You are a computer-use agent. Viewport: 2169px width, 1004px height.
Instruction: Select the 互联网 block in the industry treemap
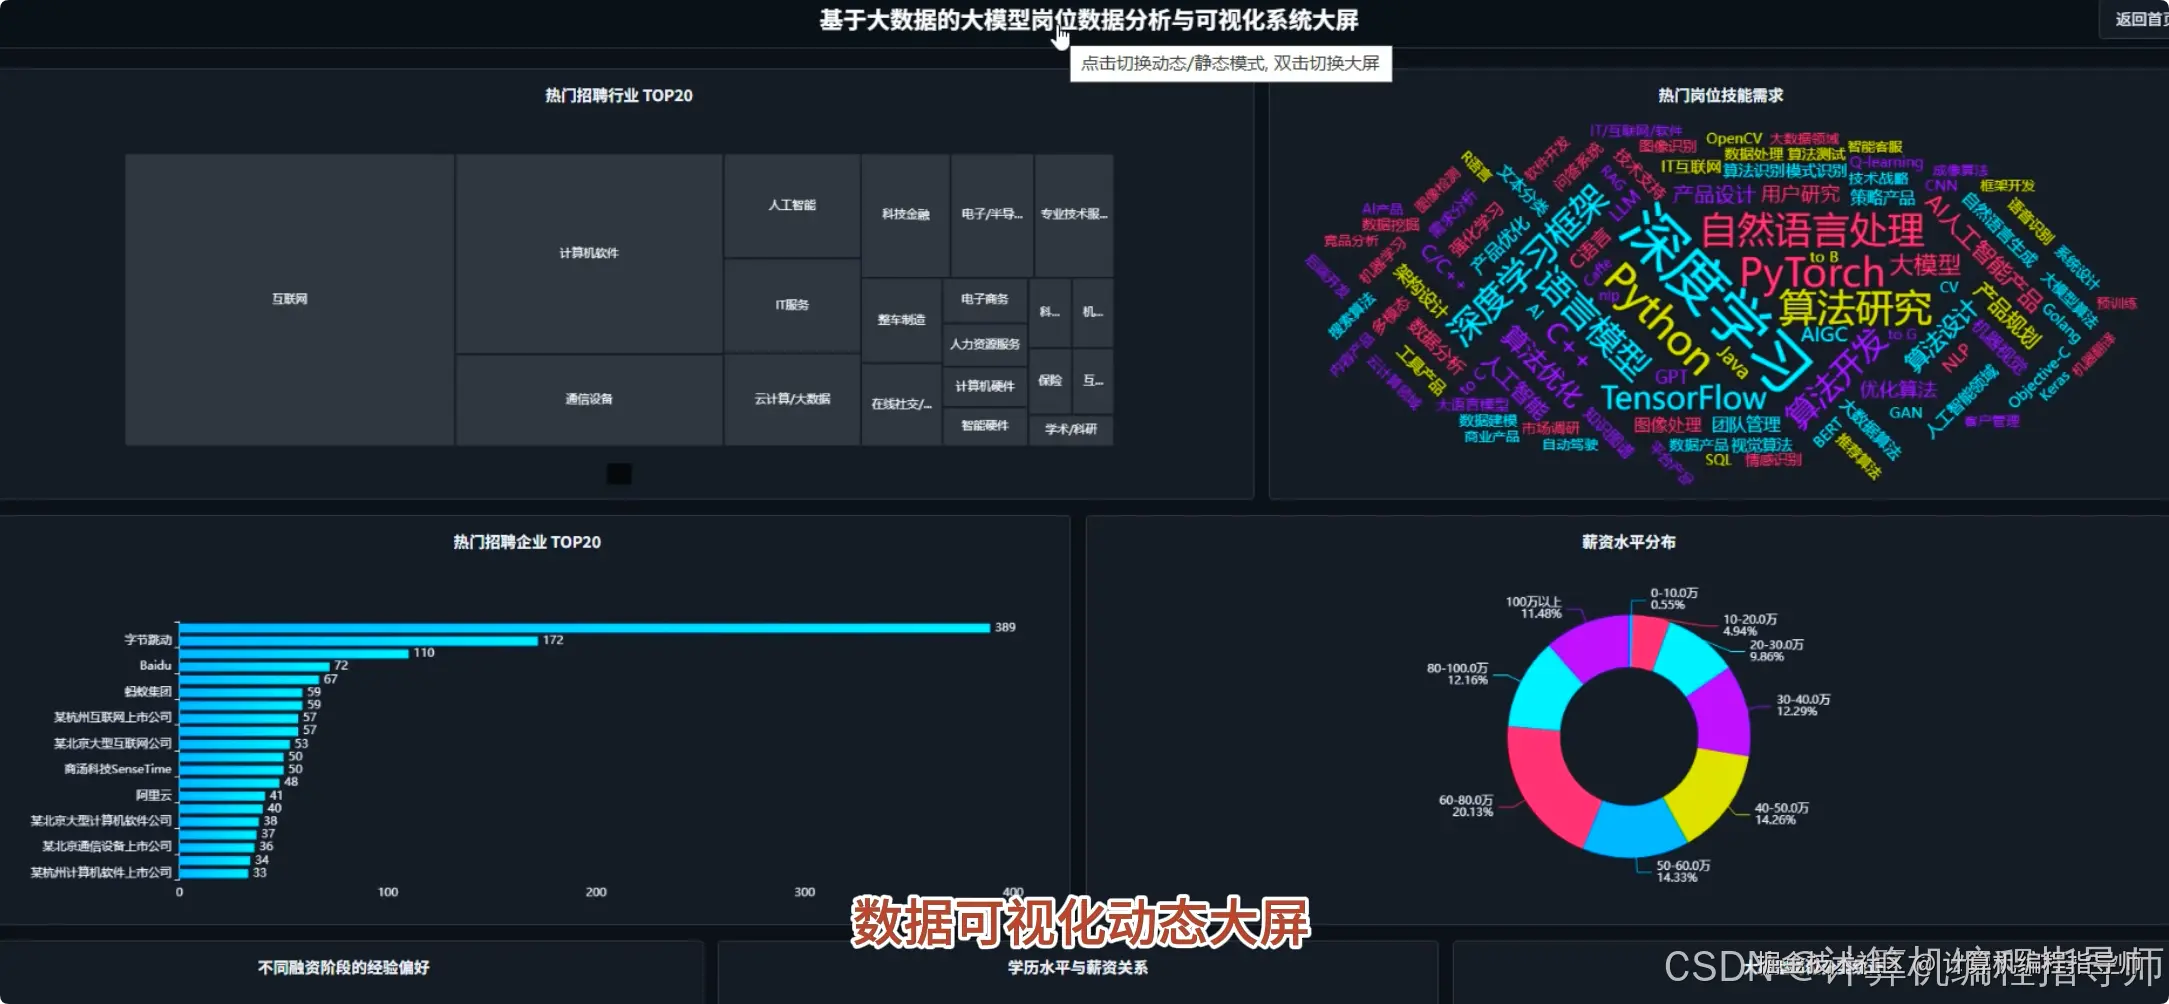tap(287, 298)
